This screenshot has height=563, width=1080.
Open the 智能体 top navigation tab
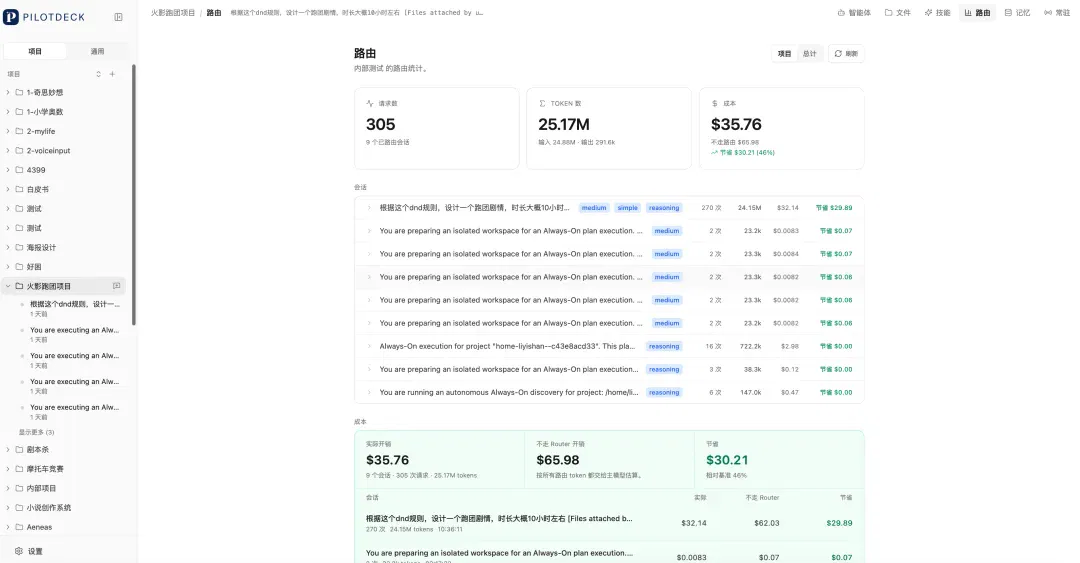(x=854, y=12)
